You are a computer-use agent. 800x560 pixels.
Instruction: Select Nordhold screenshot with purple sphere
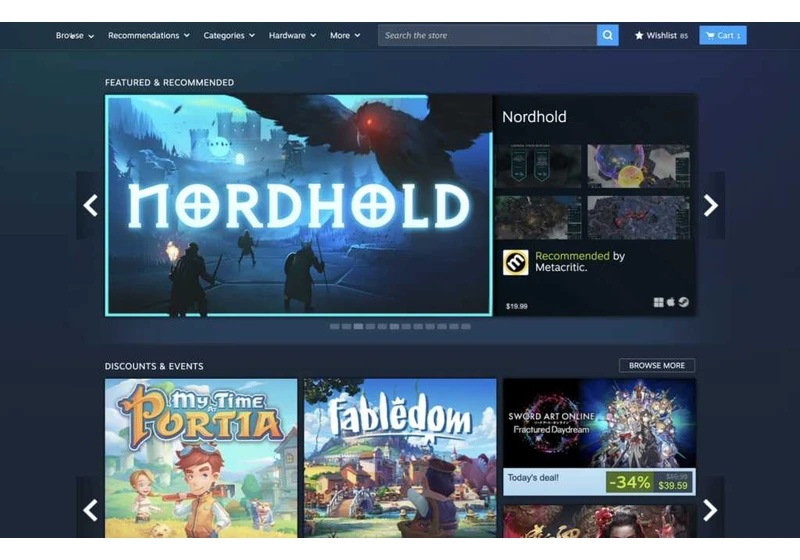pos(638,166)
